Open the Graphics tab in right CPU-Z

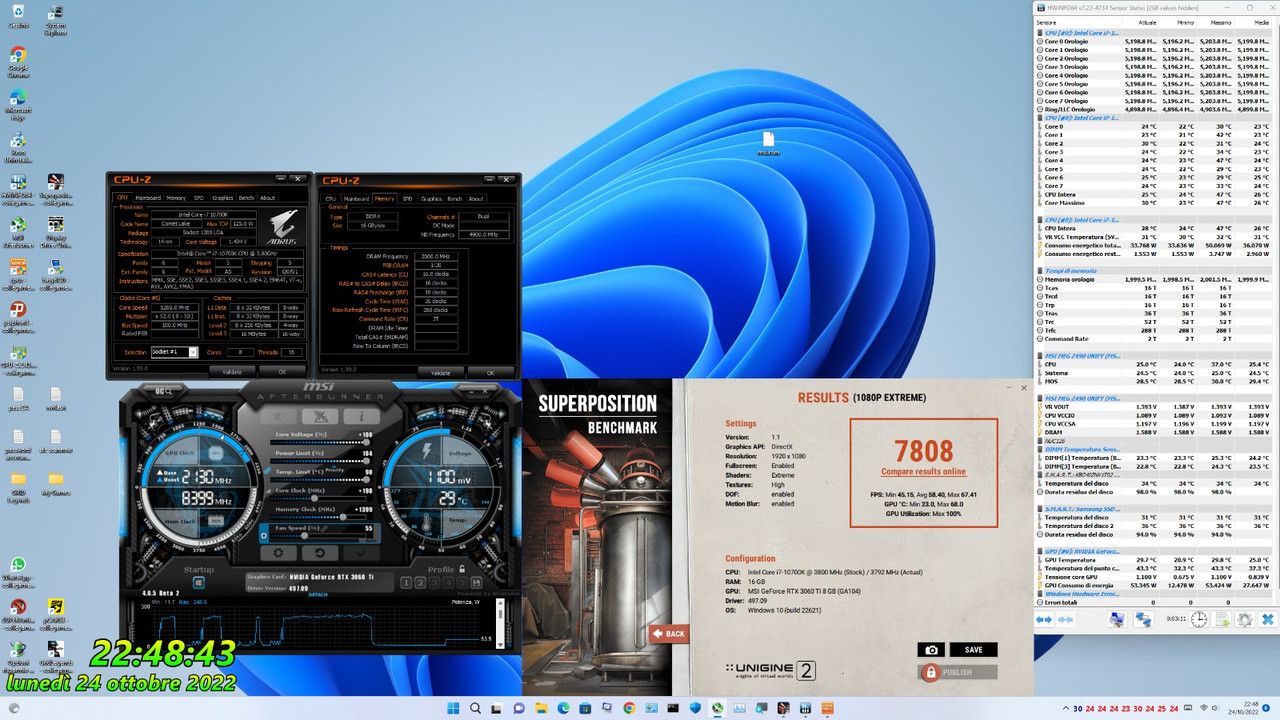point(431,199)
